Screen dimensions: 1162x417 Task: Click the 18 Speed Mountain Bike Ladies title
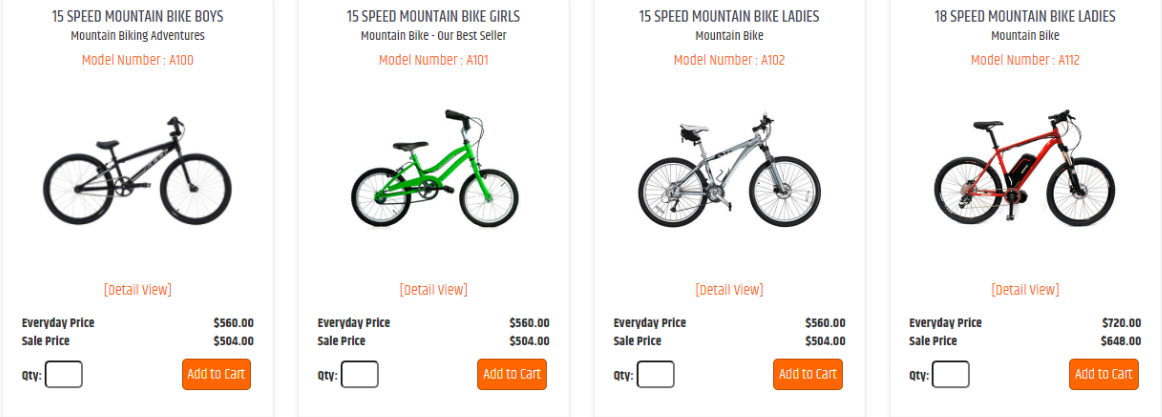click(1025, 16)
